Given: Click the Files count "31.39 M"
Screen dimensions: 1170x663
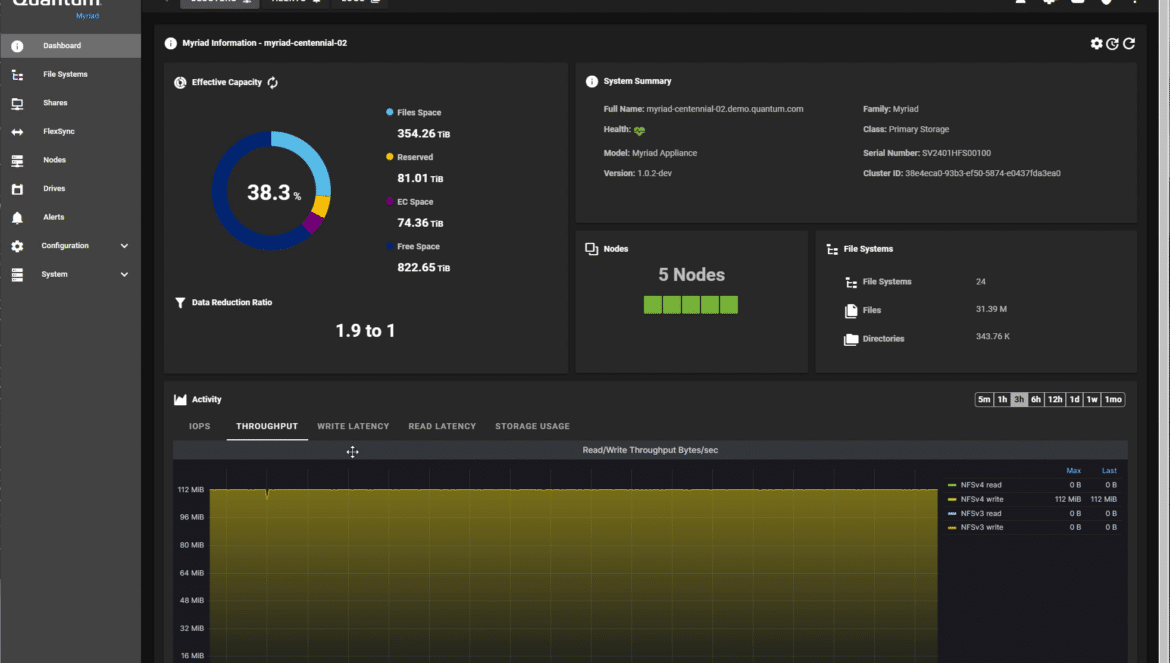Looking at the screenshot, I should point(992,309).
